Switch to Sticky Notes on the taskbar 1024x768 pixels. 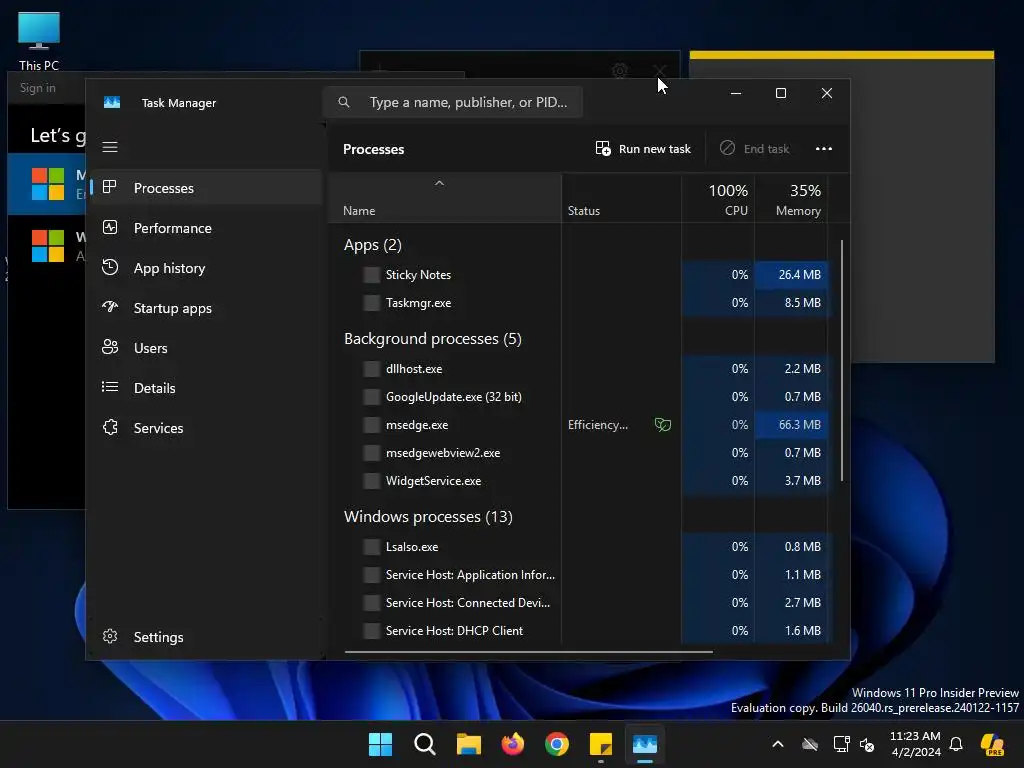[601, 744]
